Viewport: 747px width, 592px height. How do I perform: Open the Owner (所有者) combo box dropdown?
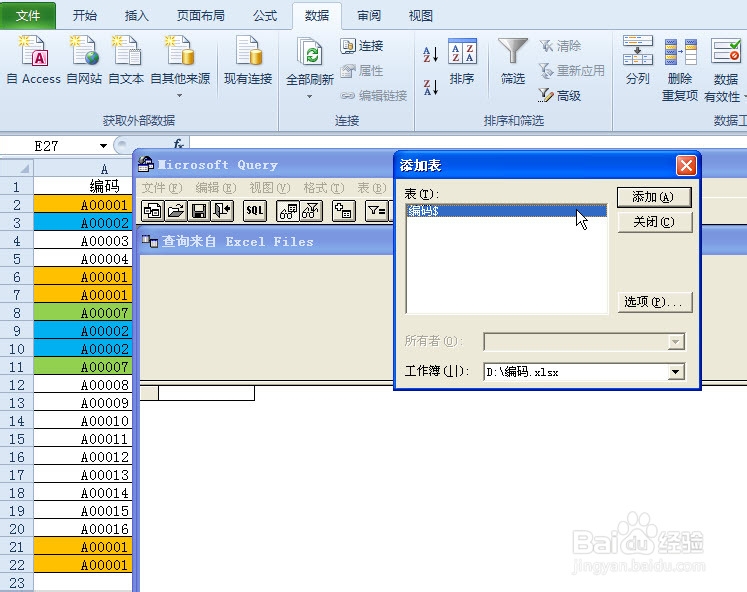(x=676, y=341)
